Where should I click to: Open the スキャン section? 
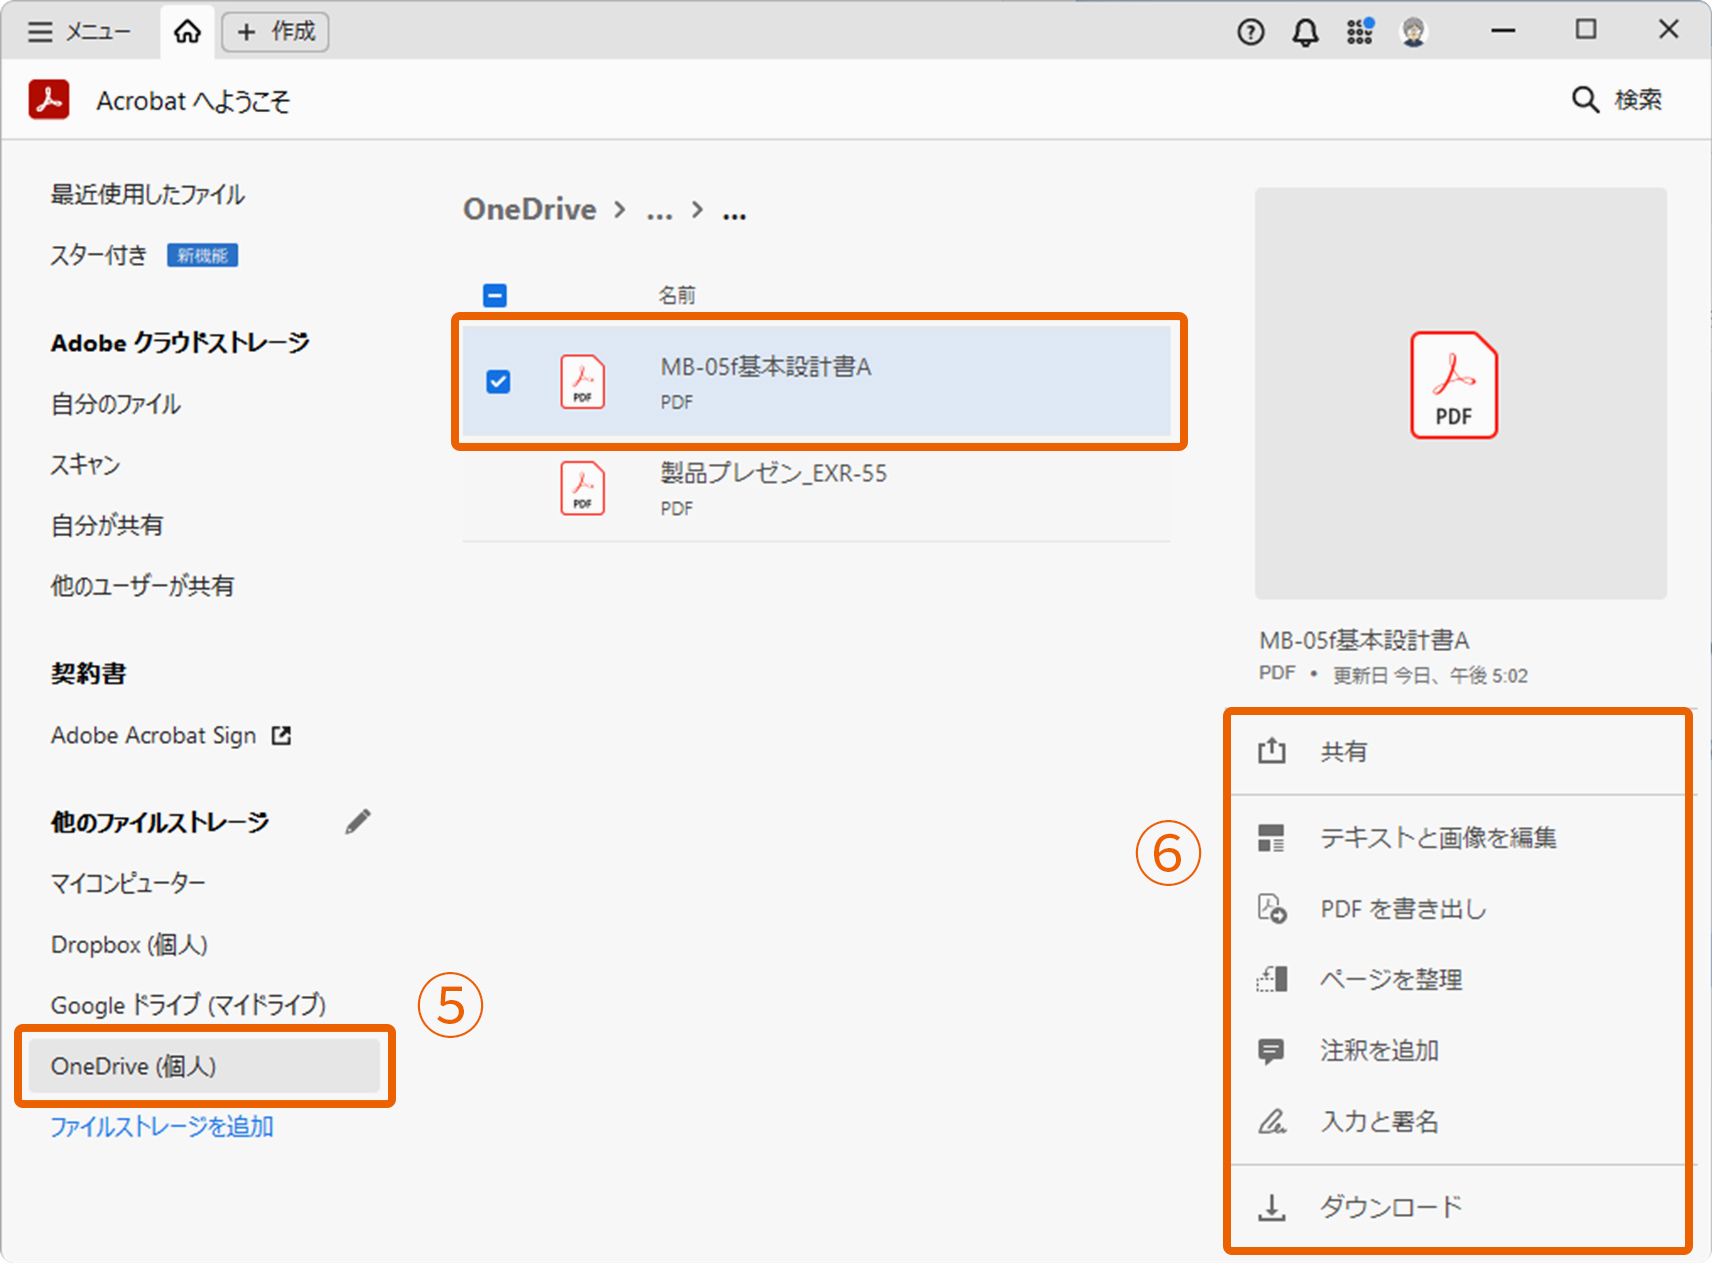[85, 465]
